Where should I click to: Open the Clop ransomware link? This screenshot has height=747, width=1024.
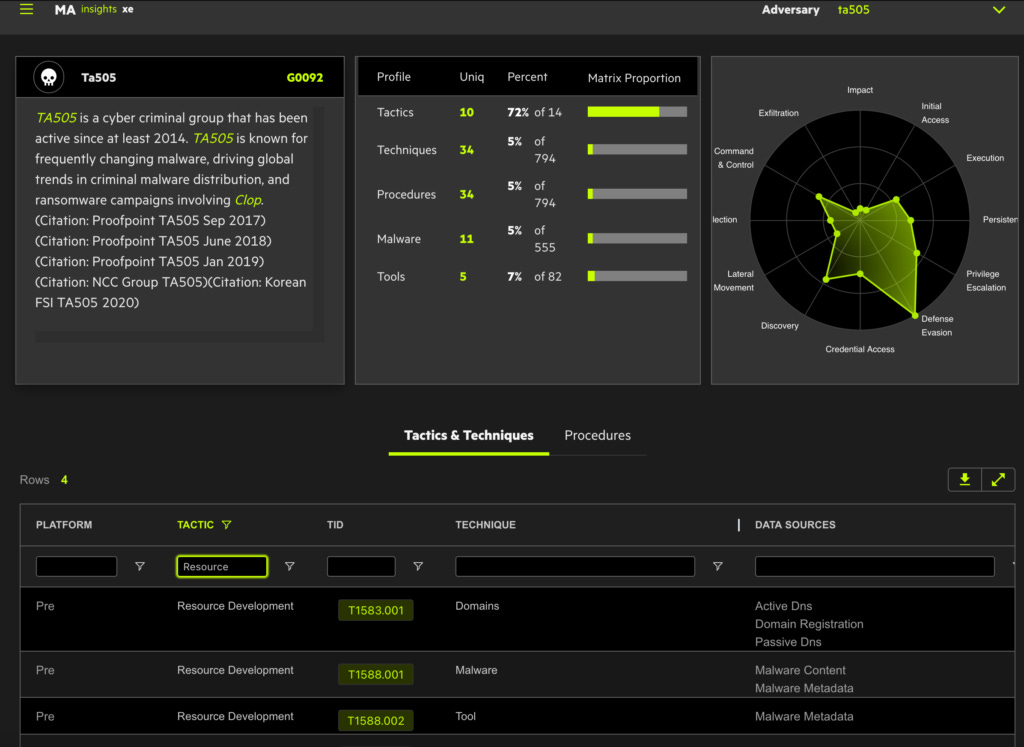click(x=248, y=200)
